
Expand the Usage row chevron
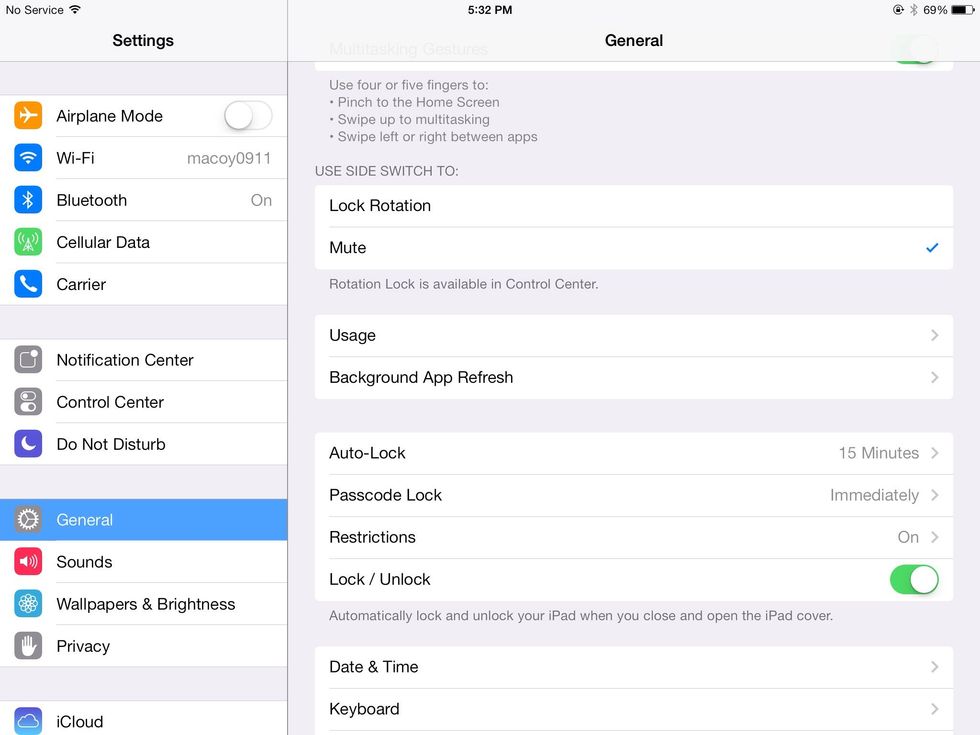934,336
